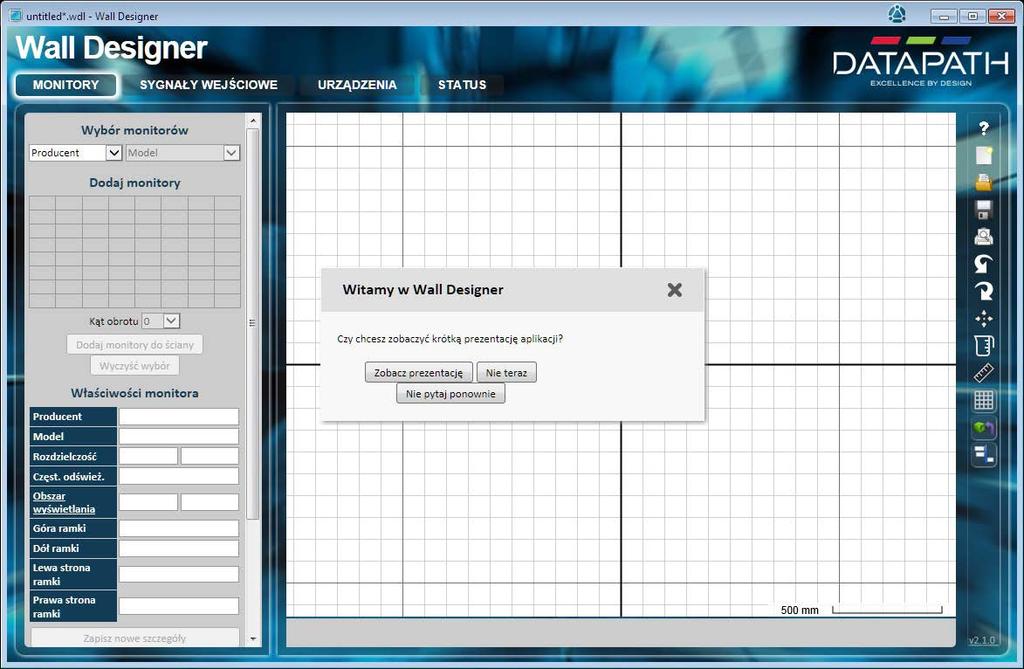1024x669 pixels.
Task: Click the first Rozdzielczość input field
Action: pyautogui.click(x=148, y=456)
